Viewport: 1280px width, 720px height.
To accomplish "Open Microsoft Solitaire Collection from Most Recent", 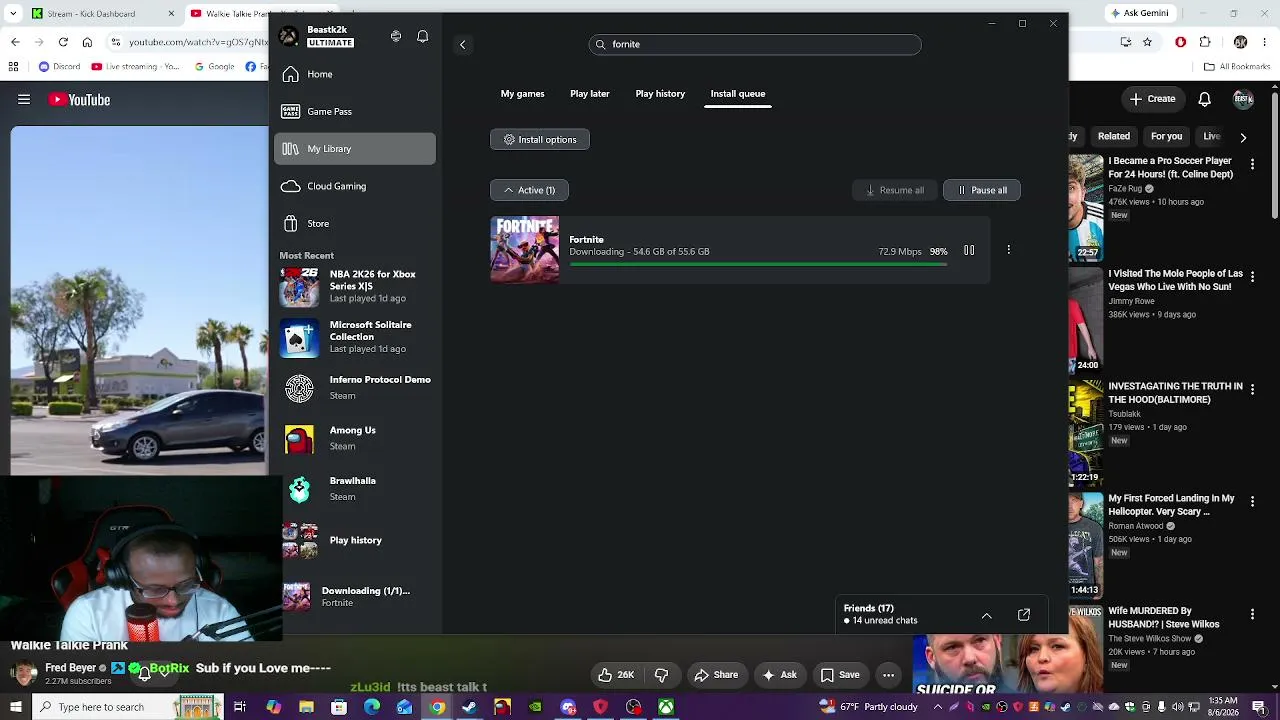I will click(355, 337).
